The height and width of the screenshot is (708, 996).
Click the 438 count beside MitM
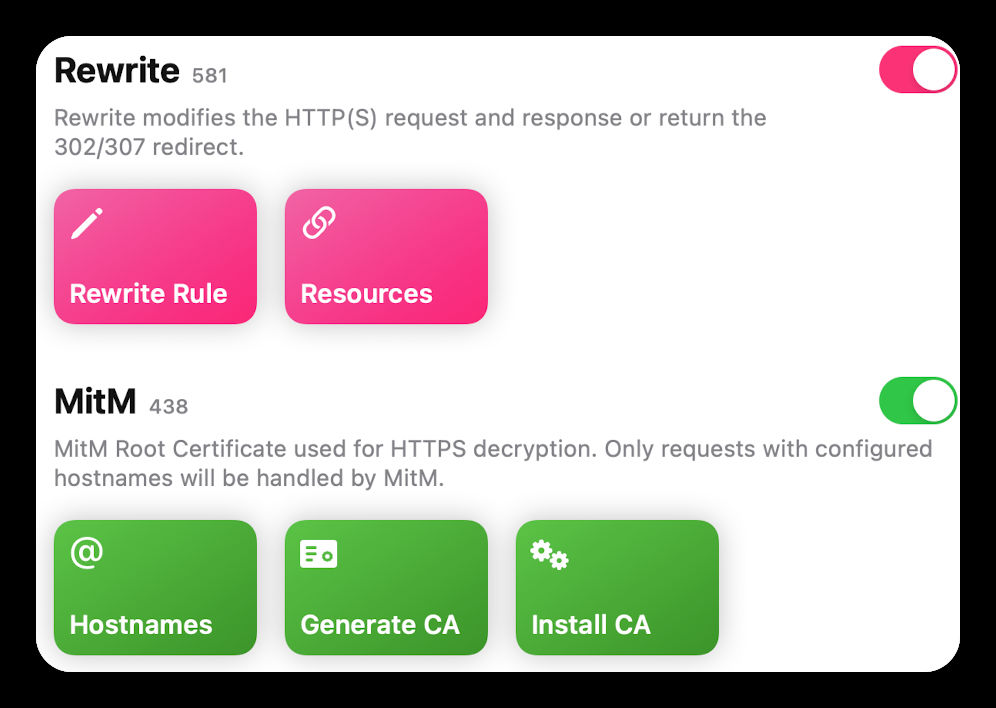pyautogui.click(x=168, y=407)
